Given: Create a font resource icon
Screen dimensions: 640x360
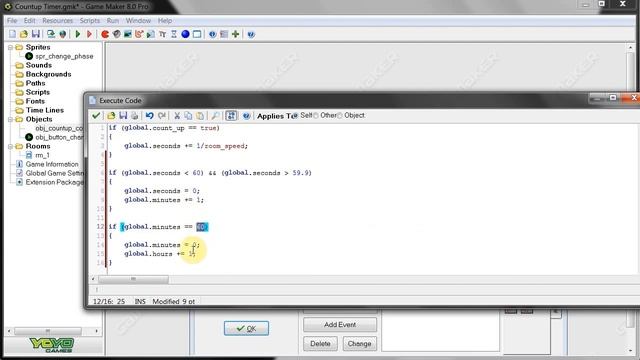Looking at the screenshot, I should click(162, 34).
